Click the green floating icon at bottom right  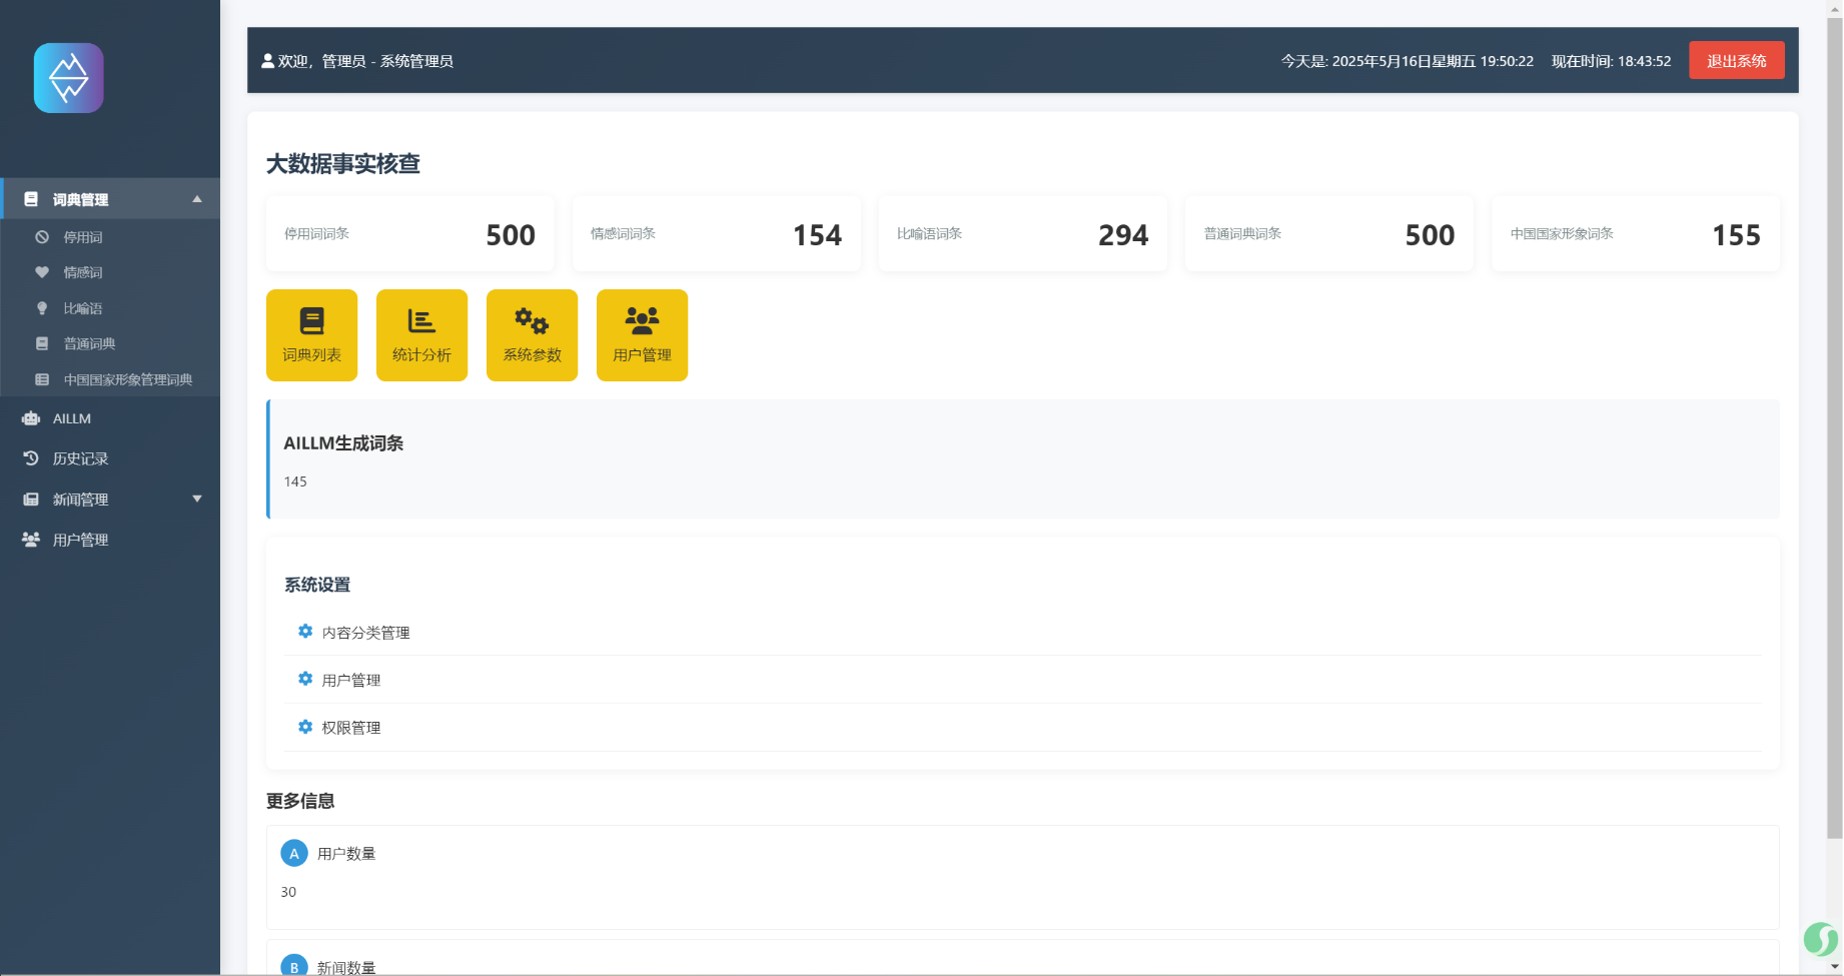(1820, 939)
